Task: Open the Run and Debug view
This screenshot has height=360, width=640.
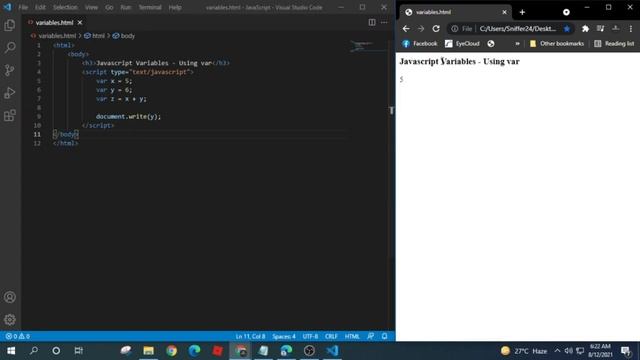Action: (x=10, y=93)
